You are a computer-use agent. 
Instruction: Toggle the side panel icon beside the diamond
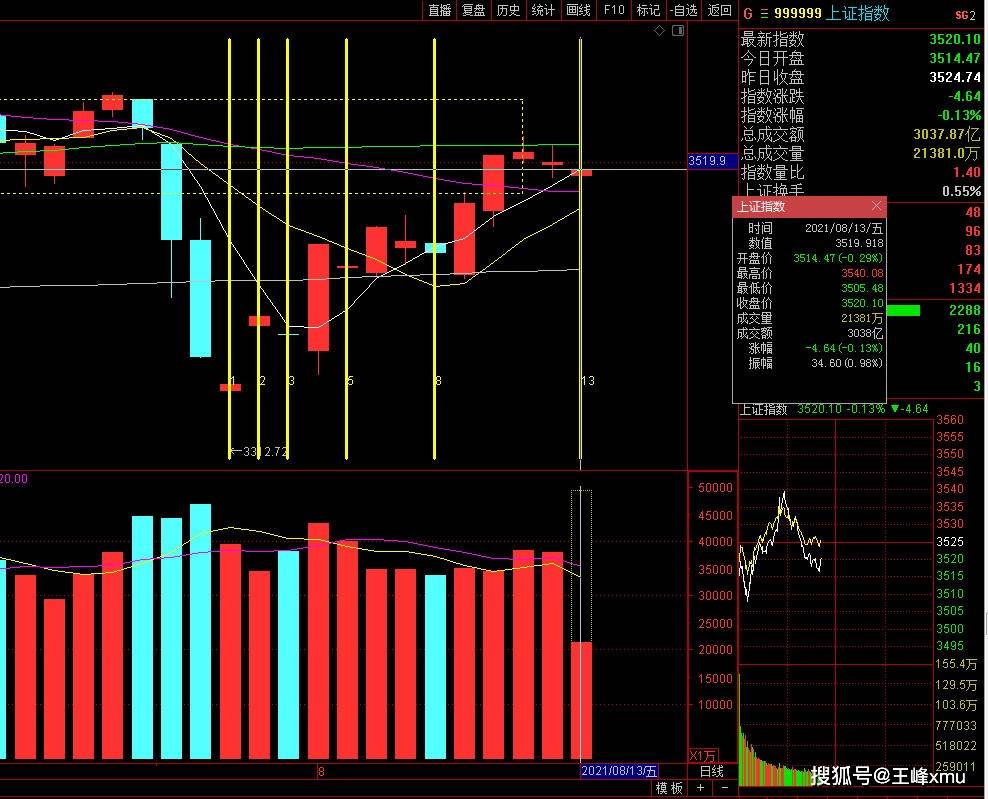click(677, 32)
